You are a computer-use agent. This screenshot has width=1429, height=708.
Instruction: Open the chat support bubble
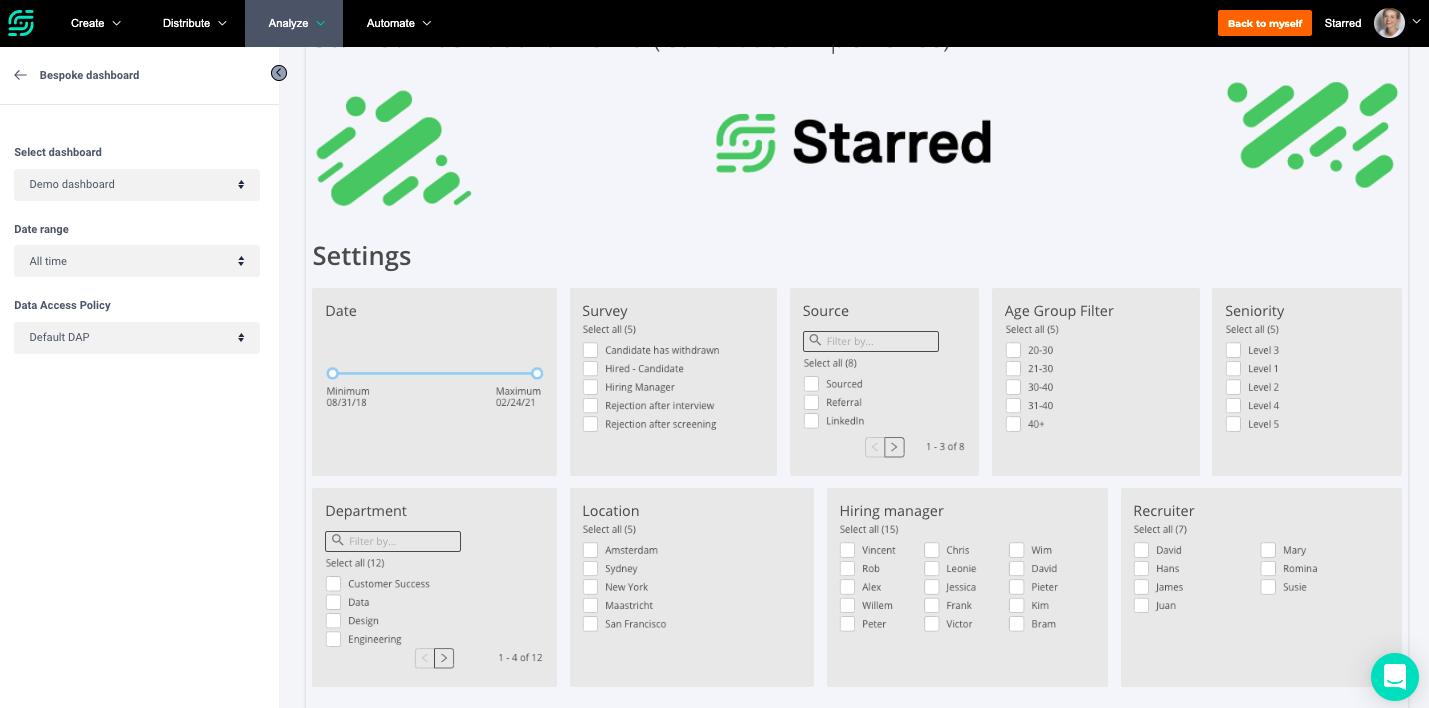[1395, 677]
